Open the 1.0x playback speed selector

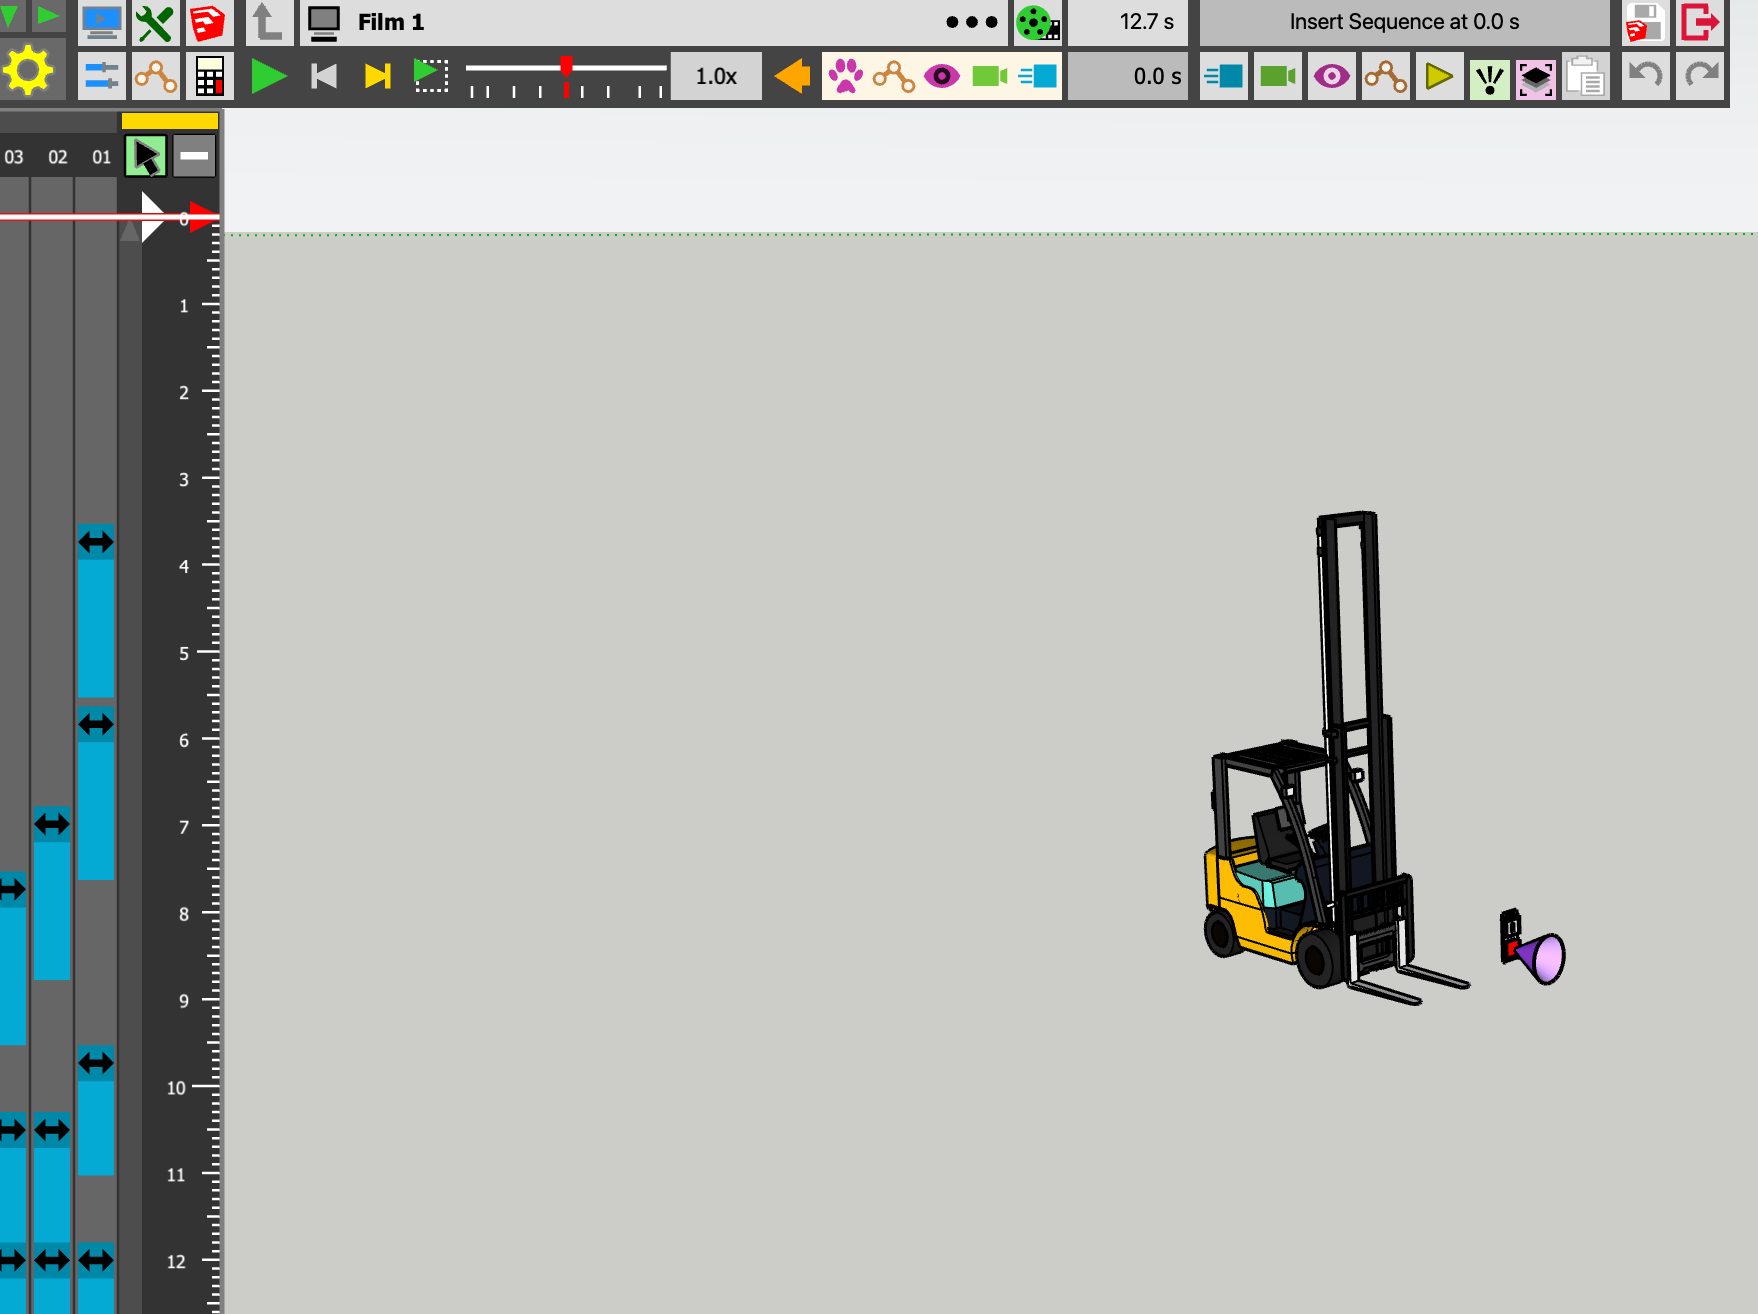pyautogui.click(x=716, y=76)
